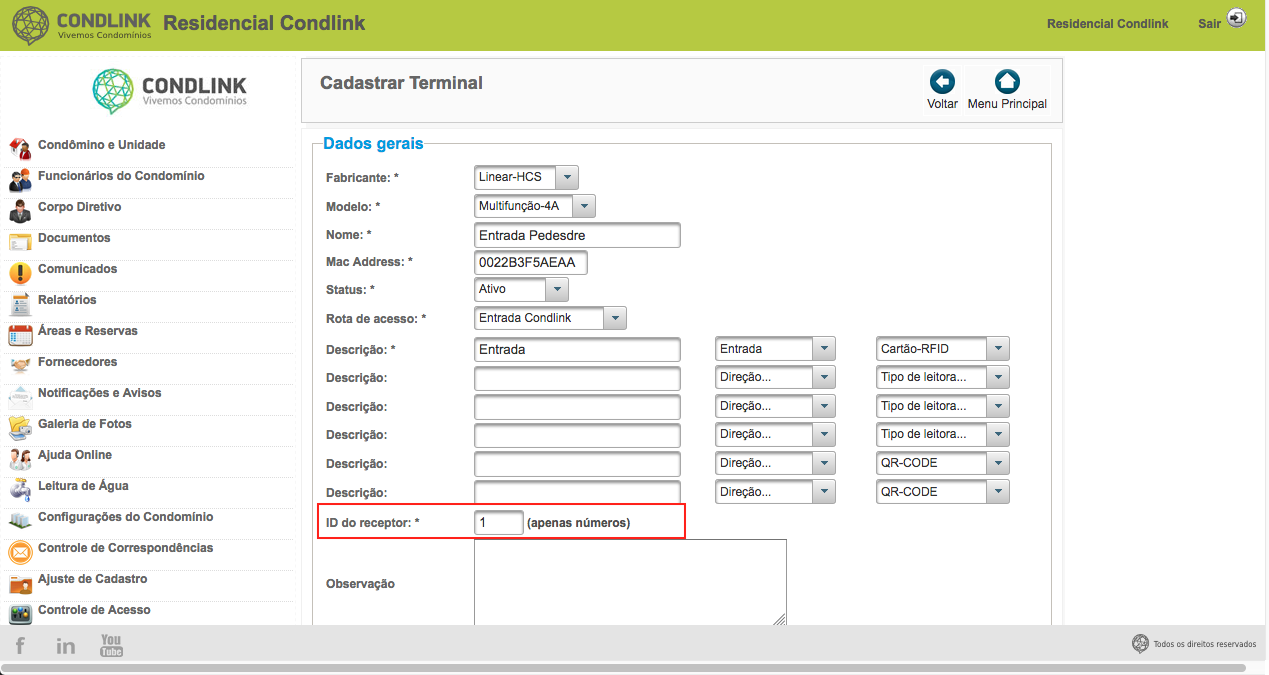Click the Sair link text
This screenshot has width=1269, height=675.
1209,23
